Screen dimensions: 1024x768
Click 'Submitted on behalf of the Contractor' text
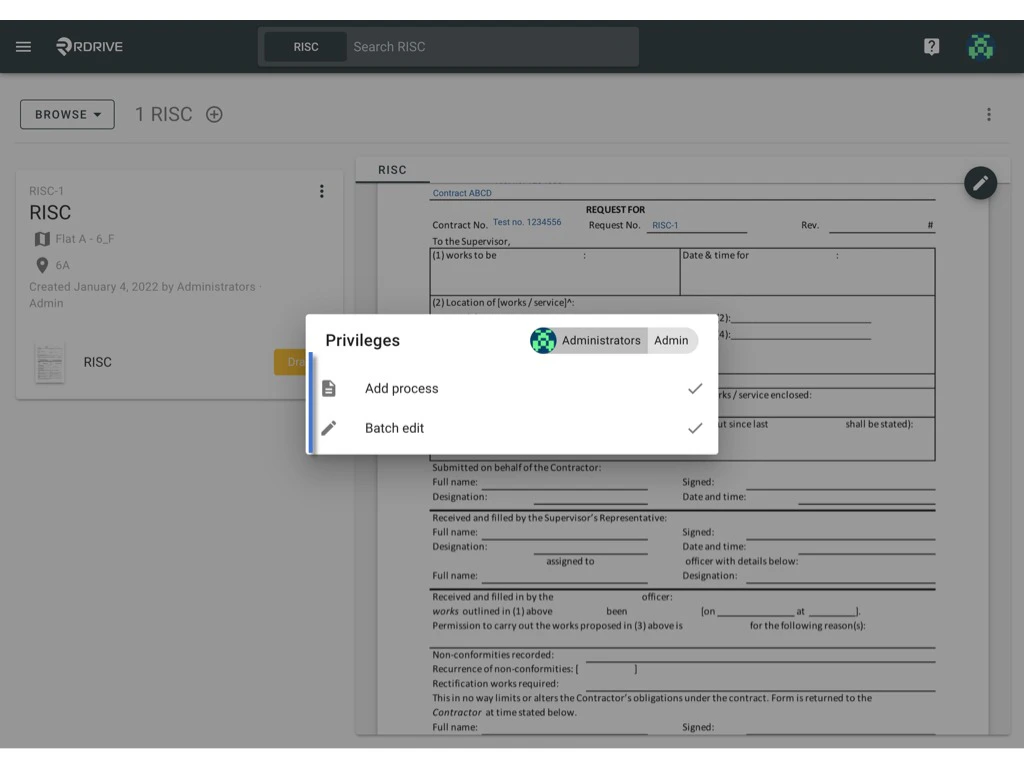517,468
